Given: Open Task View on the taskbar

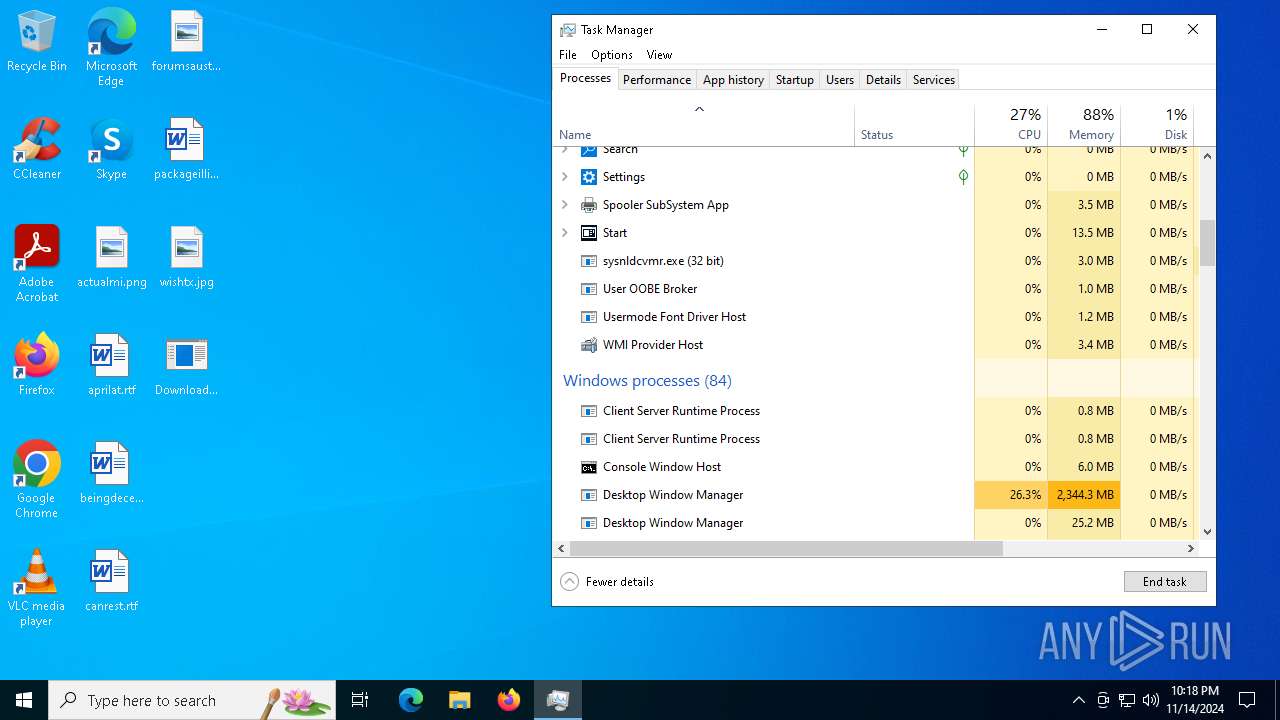Looking at the screenshot, I should pos(360,700).
